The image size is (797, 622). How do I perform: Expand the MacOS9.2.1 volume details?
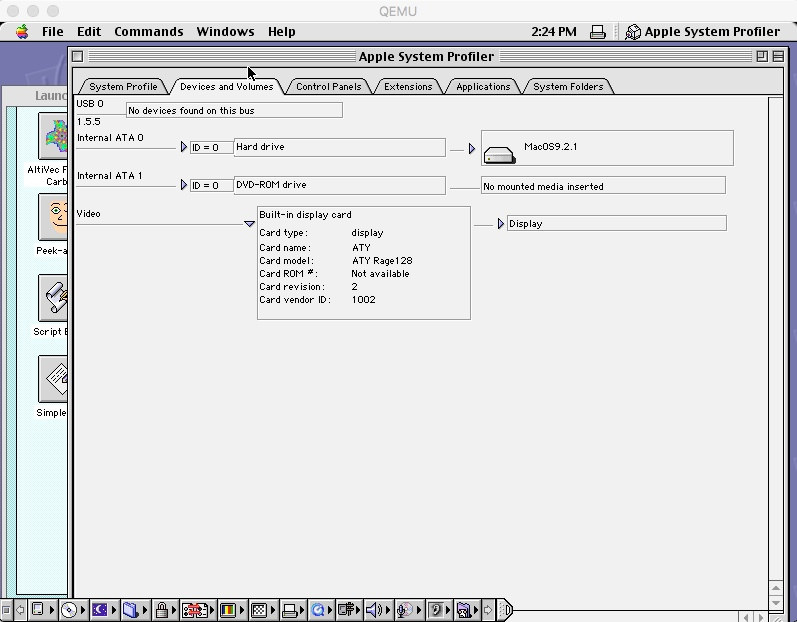[472, 148]
